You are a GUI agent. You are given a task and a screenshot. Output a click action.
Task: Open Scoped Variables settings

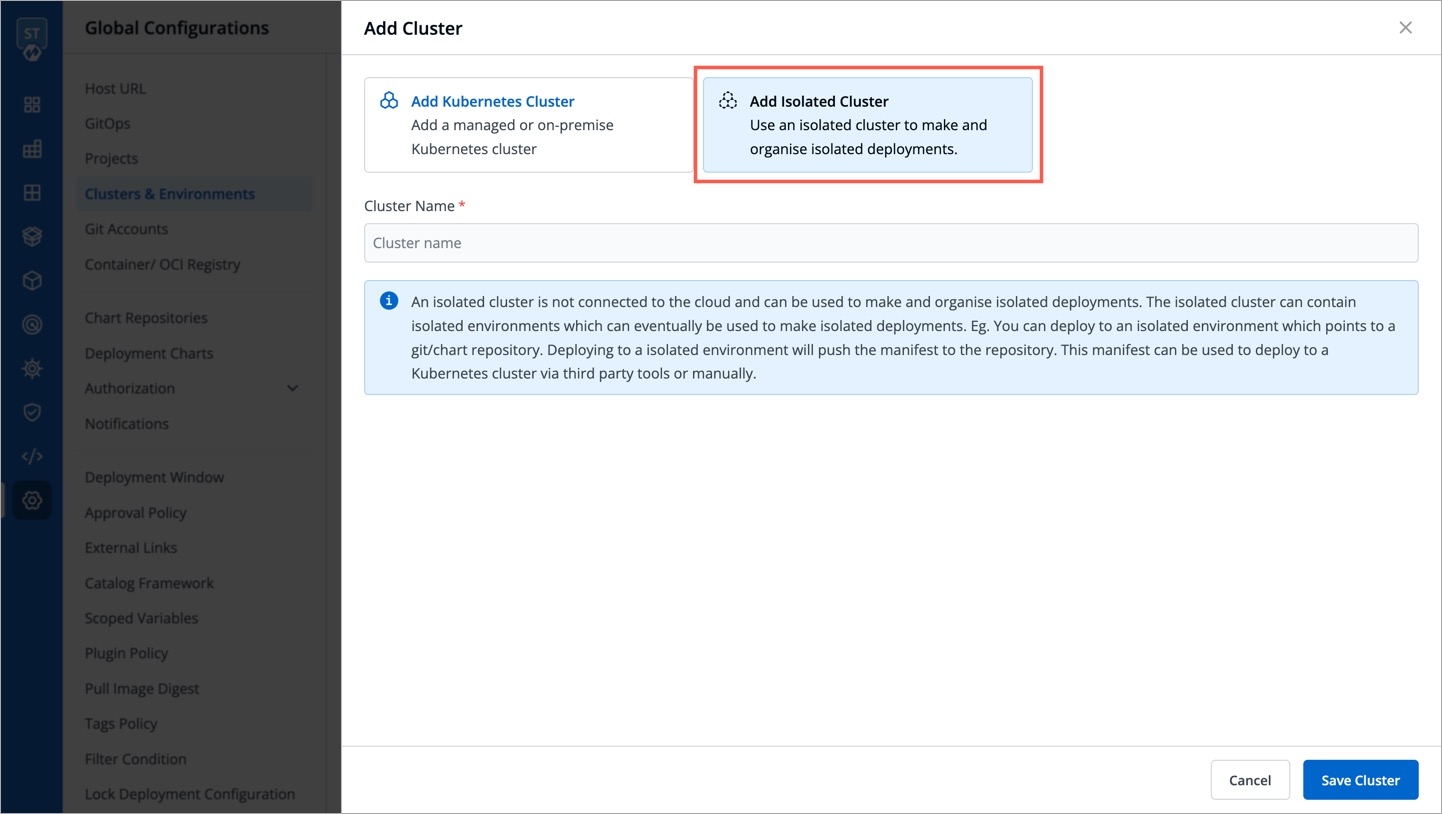[141, 618]
